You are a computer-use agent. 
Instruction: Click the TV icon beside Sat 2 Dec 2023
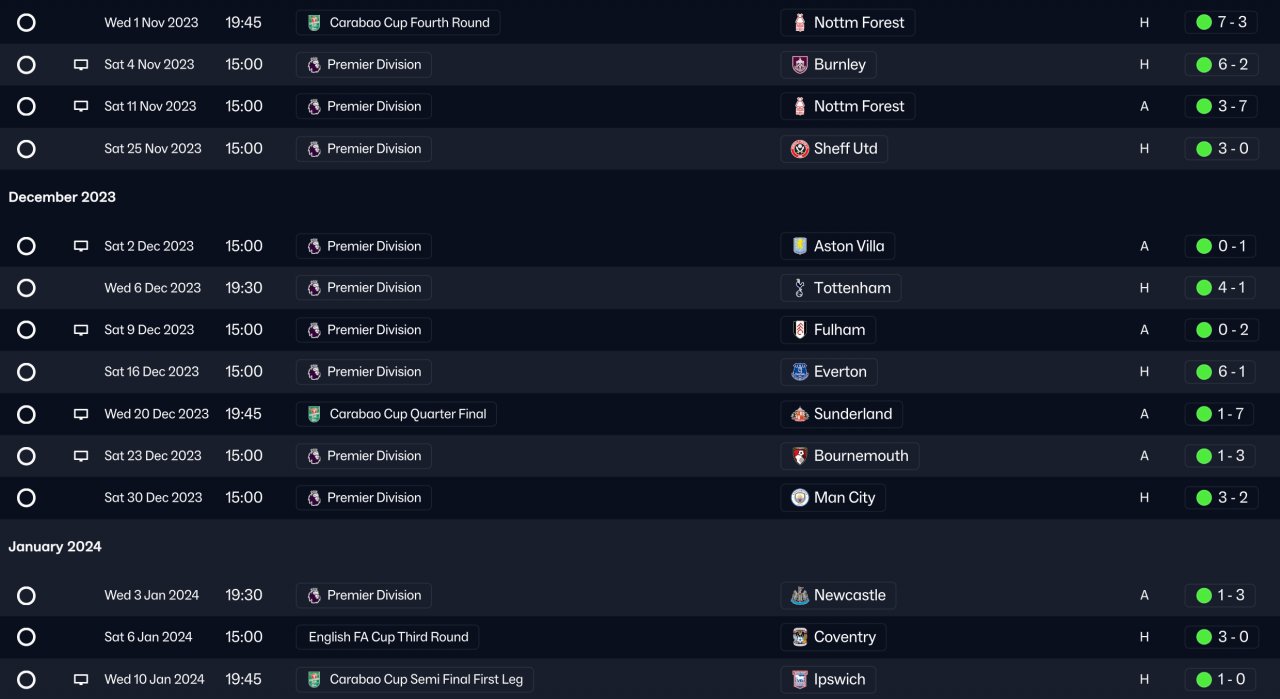click(81, 246)
